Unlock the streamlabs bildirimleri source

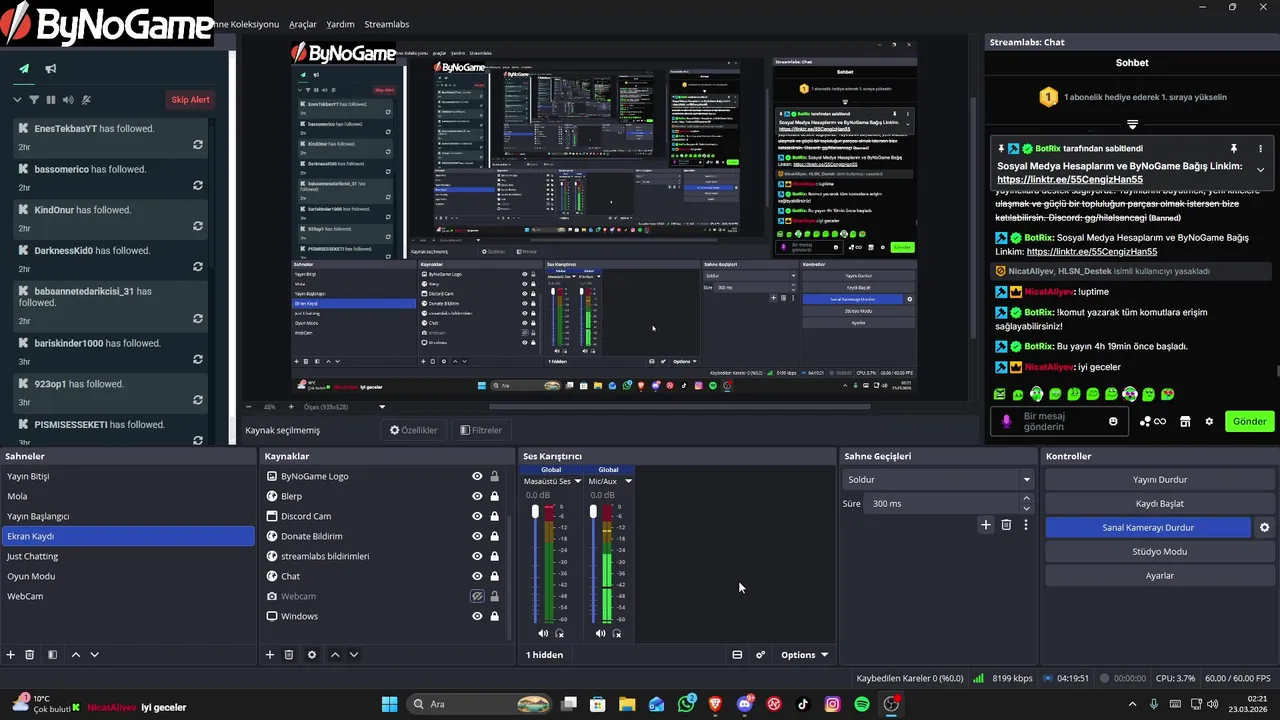(494, 556)
